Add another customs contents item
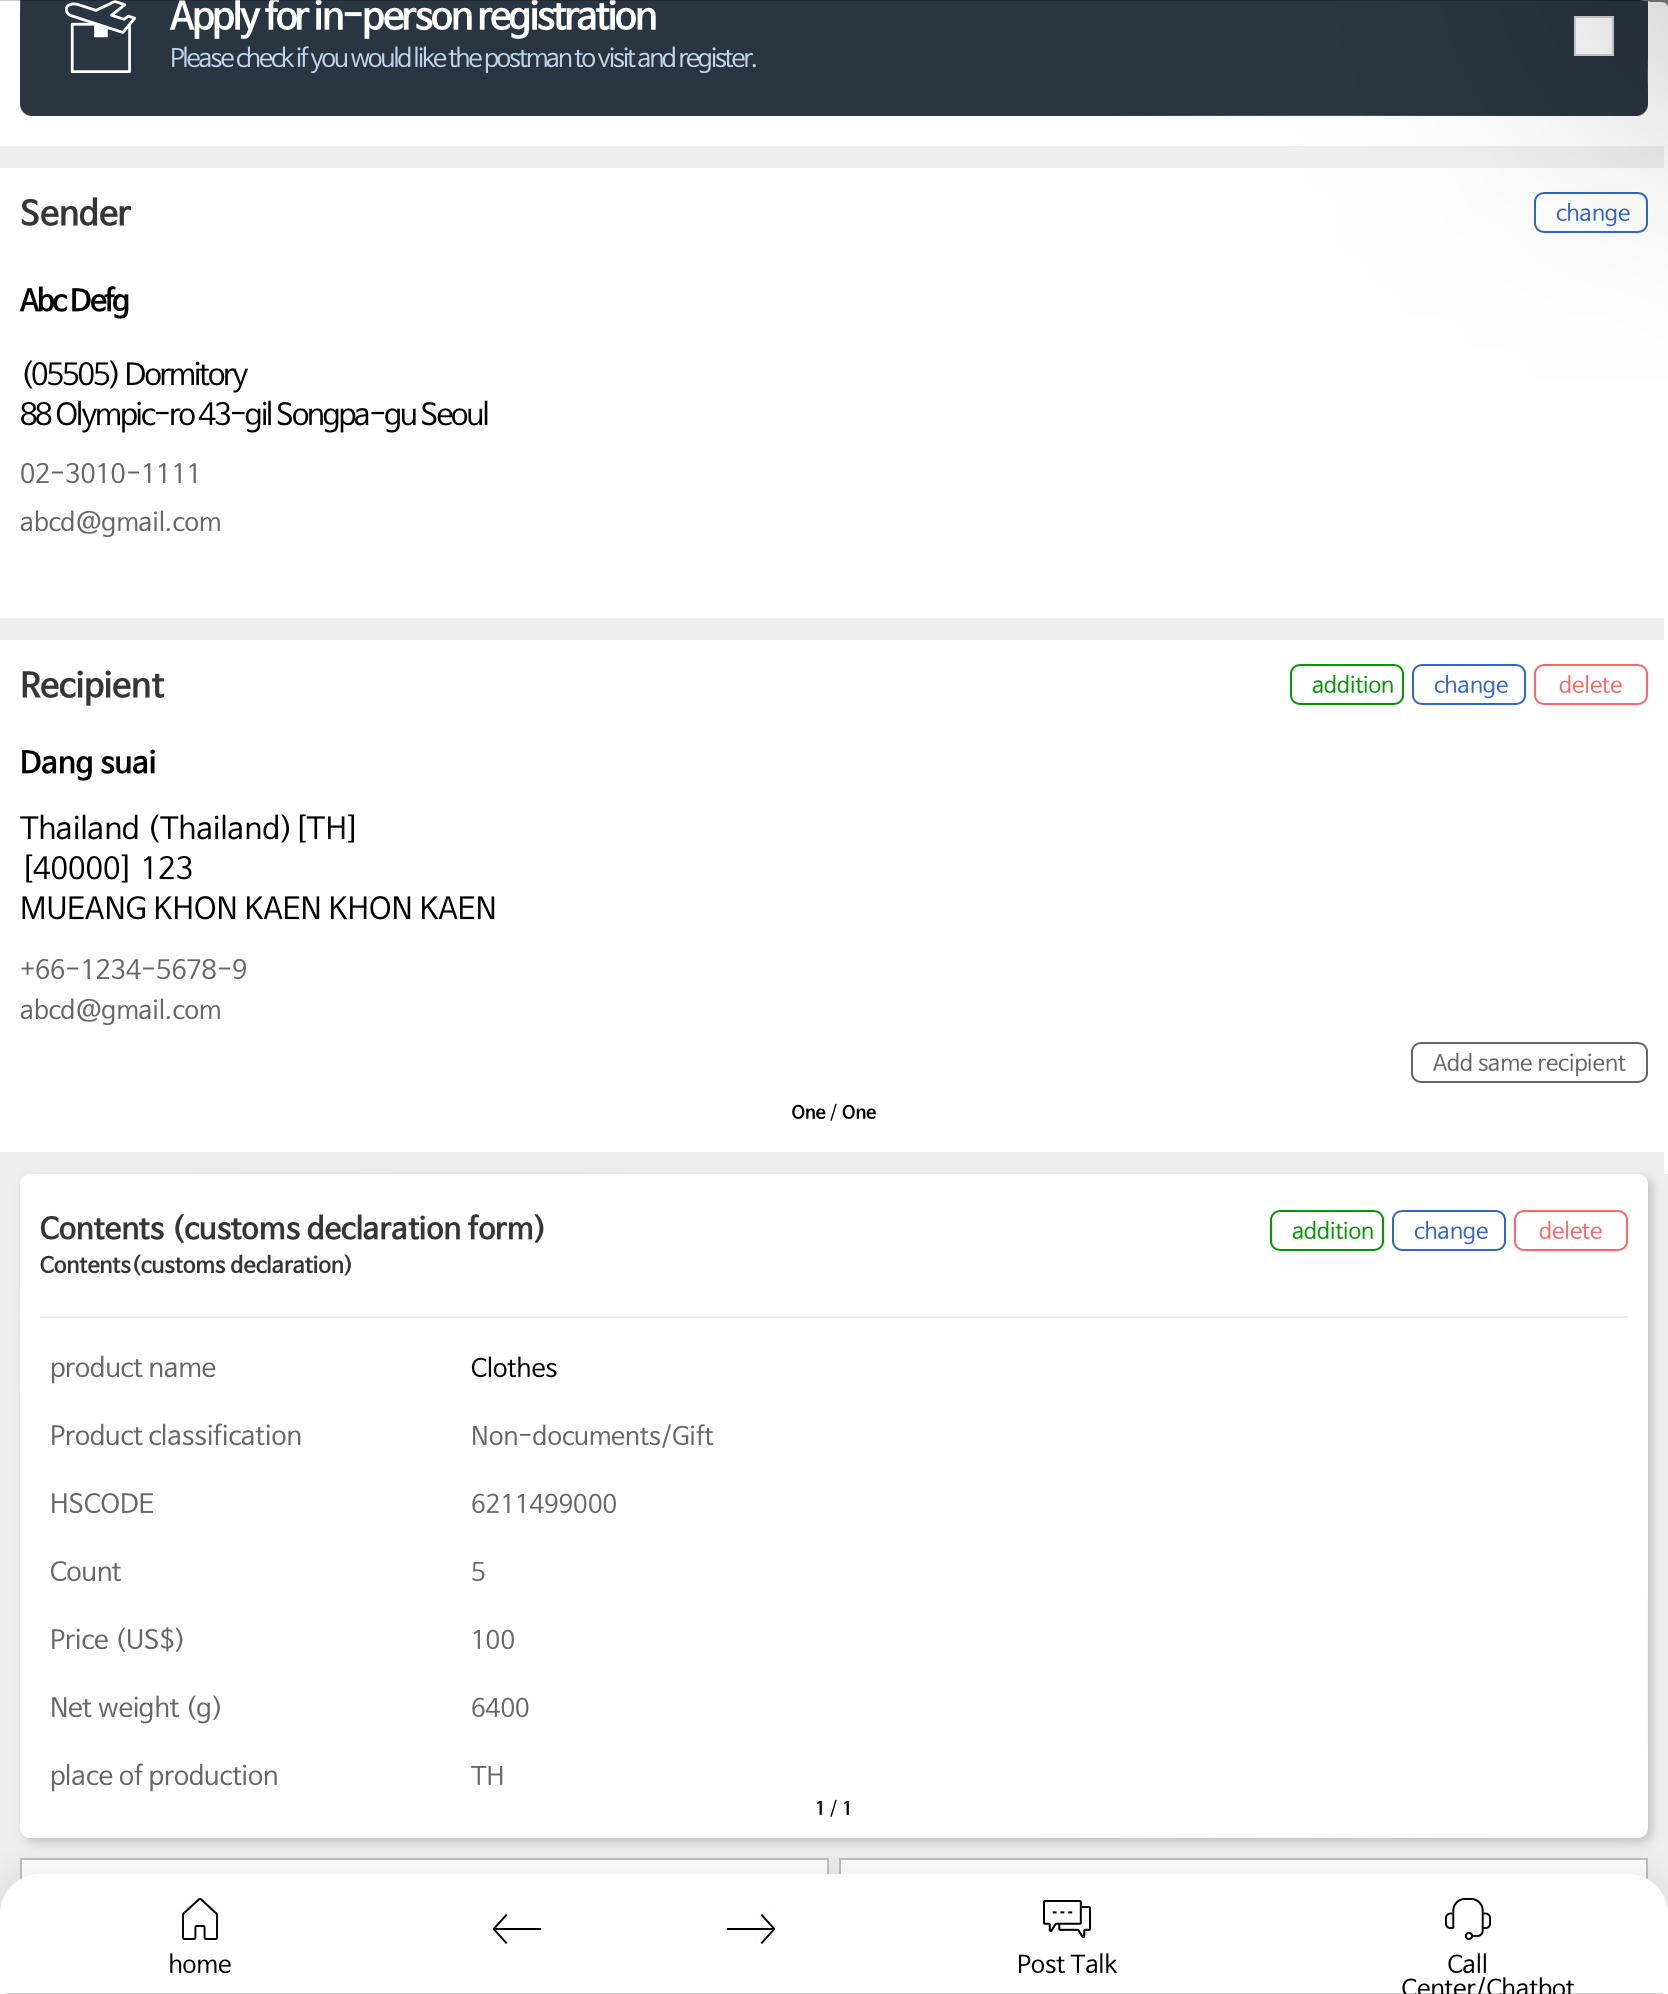 click(1326, 1231)
